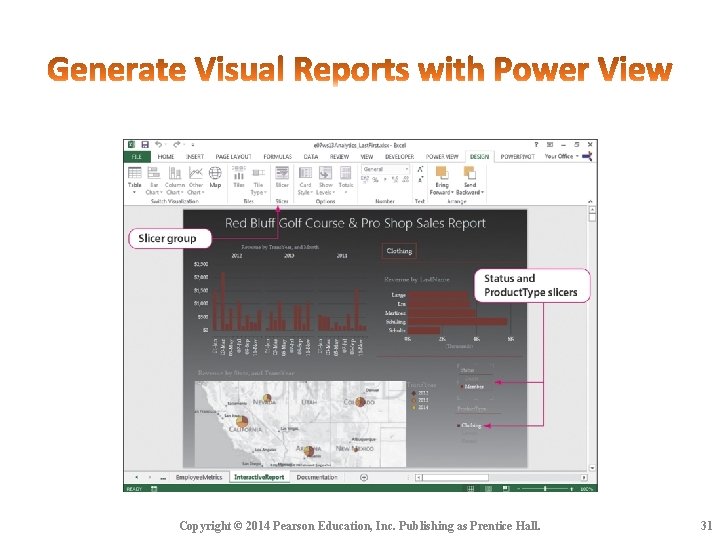720x540 pixels.
Task: Click the macro record icon in status bar
Action: pyautogui.click(x=154, y=489)
